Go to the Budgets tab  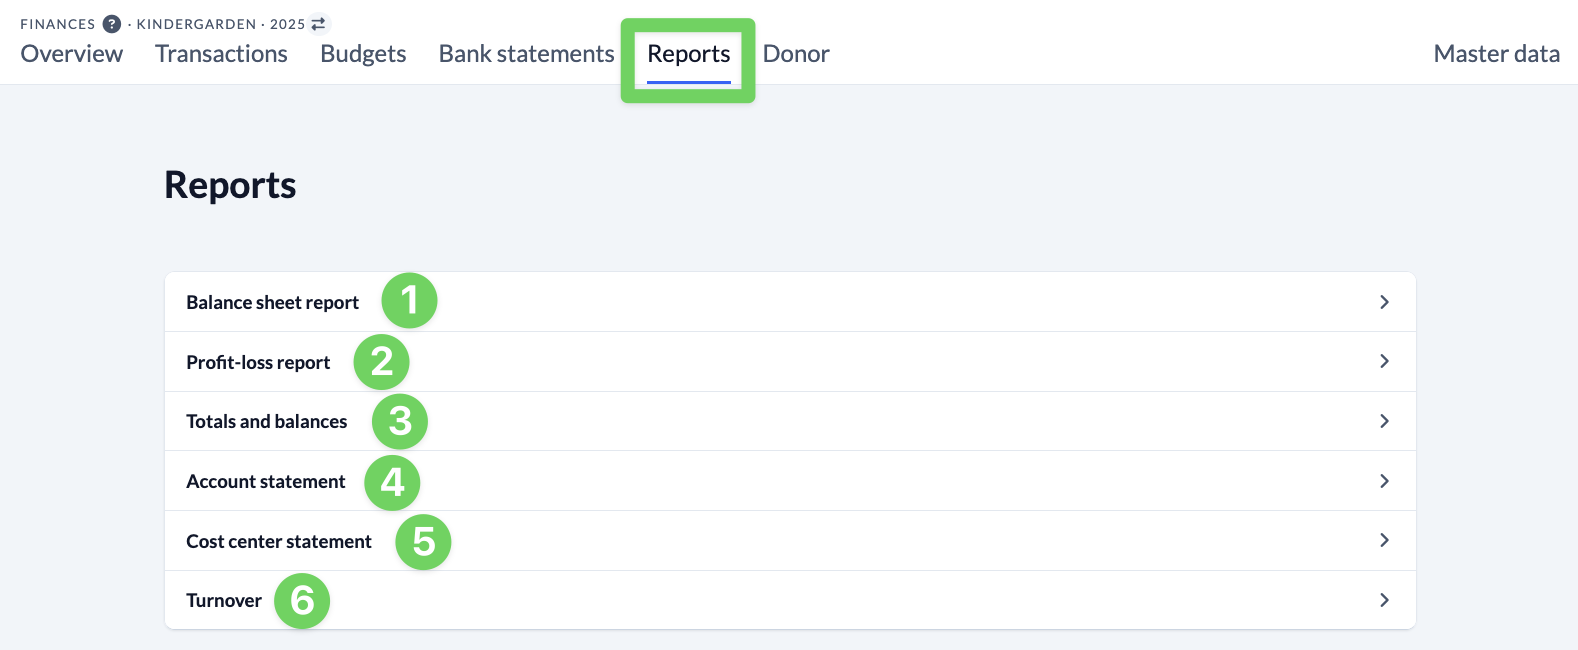(363, 54)
